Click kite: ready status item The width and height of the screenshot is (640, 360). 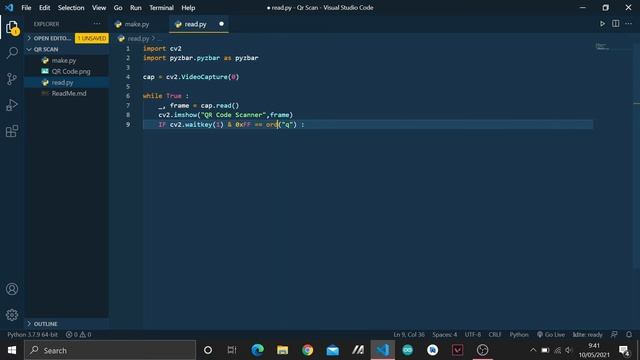point(588,334)
